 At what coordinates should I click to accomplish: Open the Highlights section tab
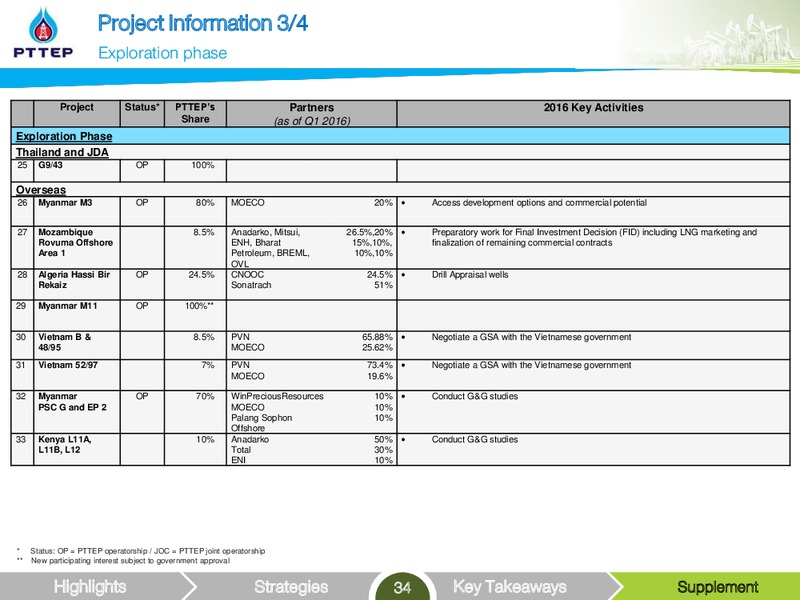(x=90, y=587)
